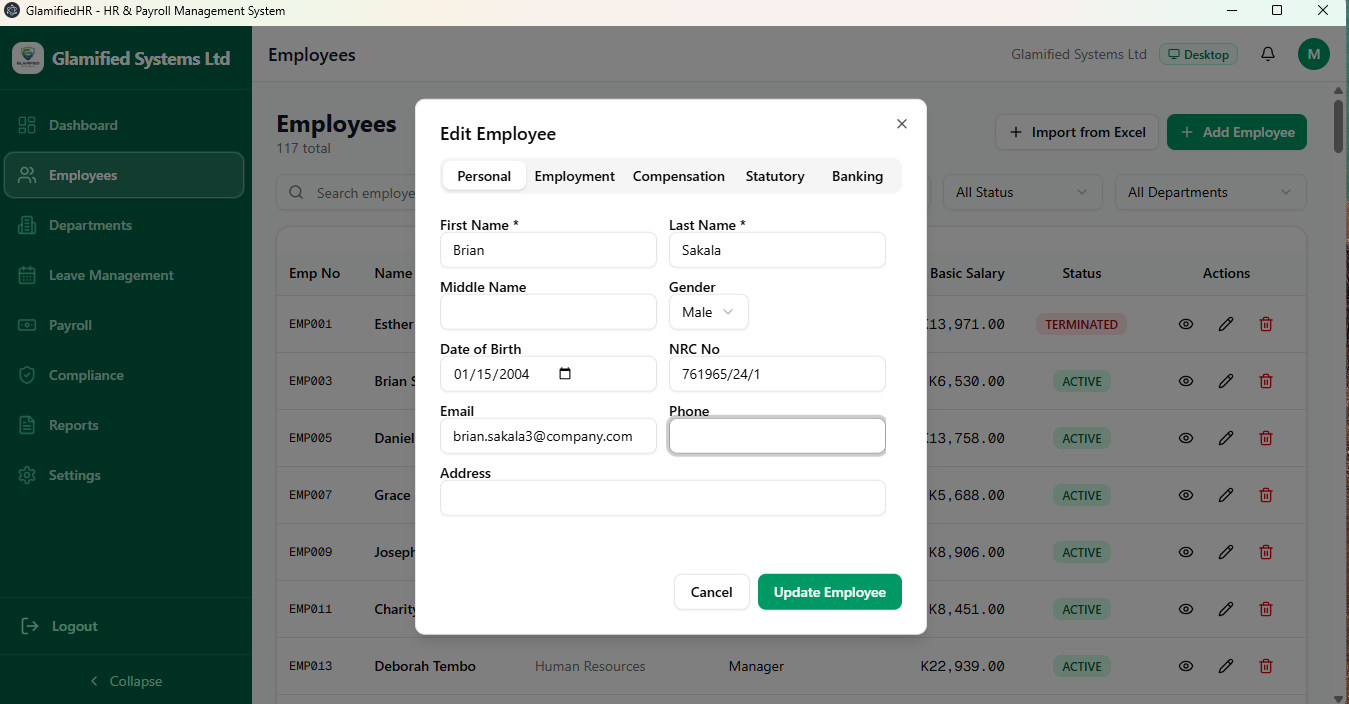The height and width of the screenshot is (704, 1349).
Task: Switch to the Employment tab
Action: click(x=574, y=176)
